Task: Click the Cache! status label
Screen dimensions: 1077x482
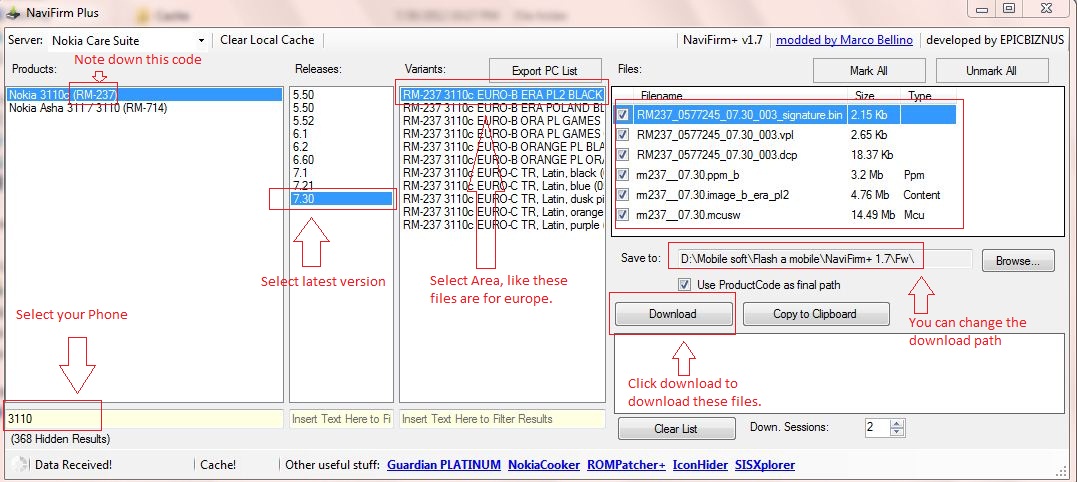Action: [218, 465]
